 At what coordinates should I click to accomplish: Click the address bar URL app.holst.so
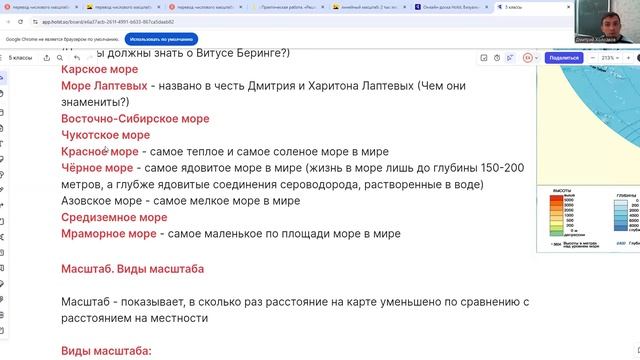click(108, 22)
